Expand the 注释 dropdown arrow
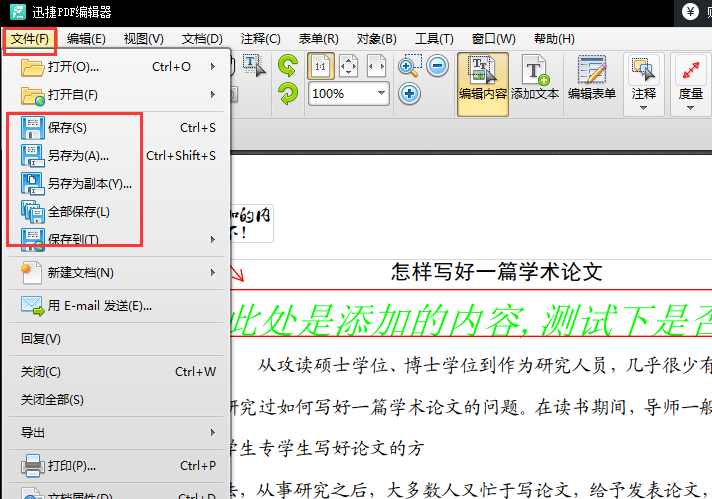The height and width of the screenshot is (499, 712). pos(643,108)
